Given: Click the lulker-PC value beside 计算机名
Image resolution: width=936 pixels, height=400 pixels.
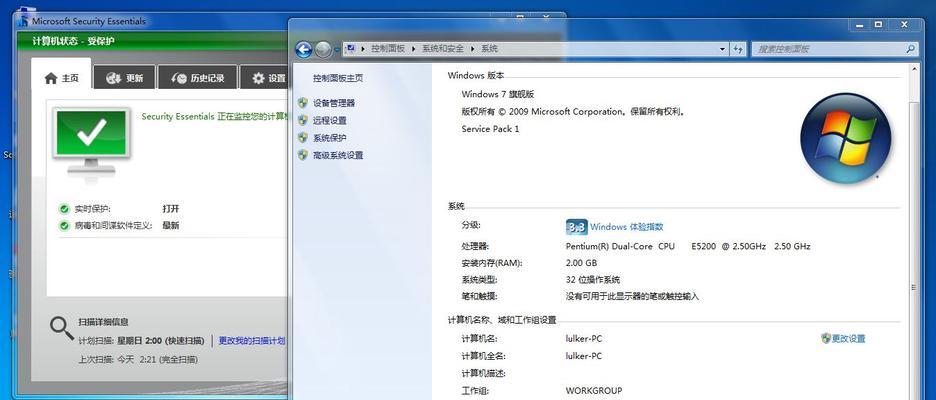Looking at the screenshot, I should pyautogui.click(x=584, y=339).
